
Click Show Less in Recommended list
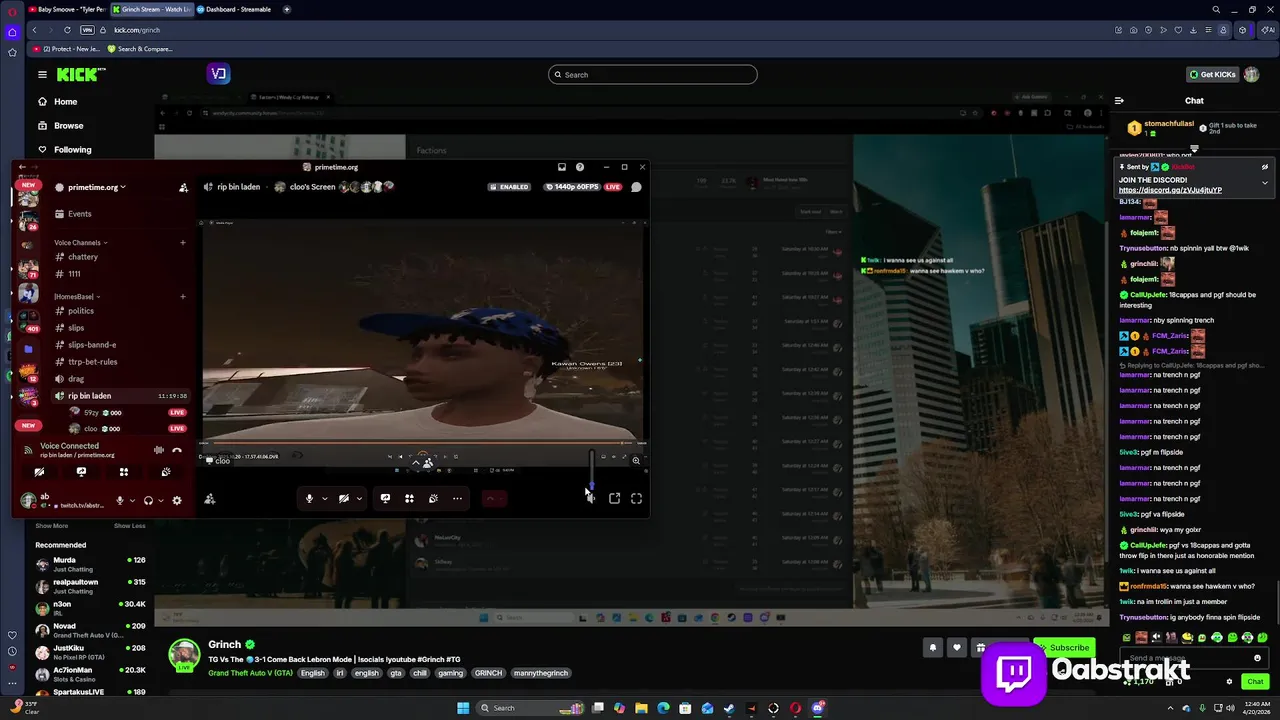tap(129, 526)
